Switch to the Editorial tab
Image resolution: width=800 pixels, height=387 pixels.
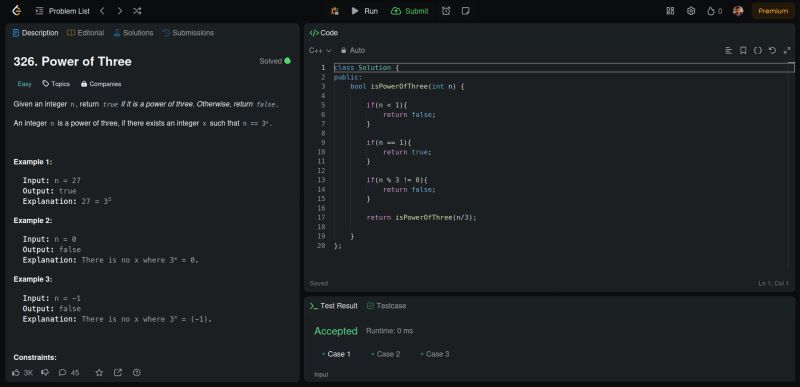86,33
